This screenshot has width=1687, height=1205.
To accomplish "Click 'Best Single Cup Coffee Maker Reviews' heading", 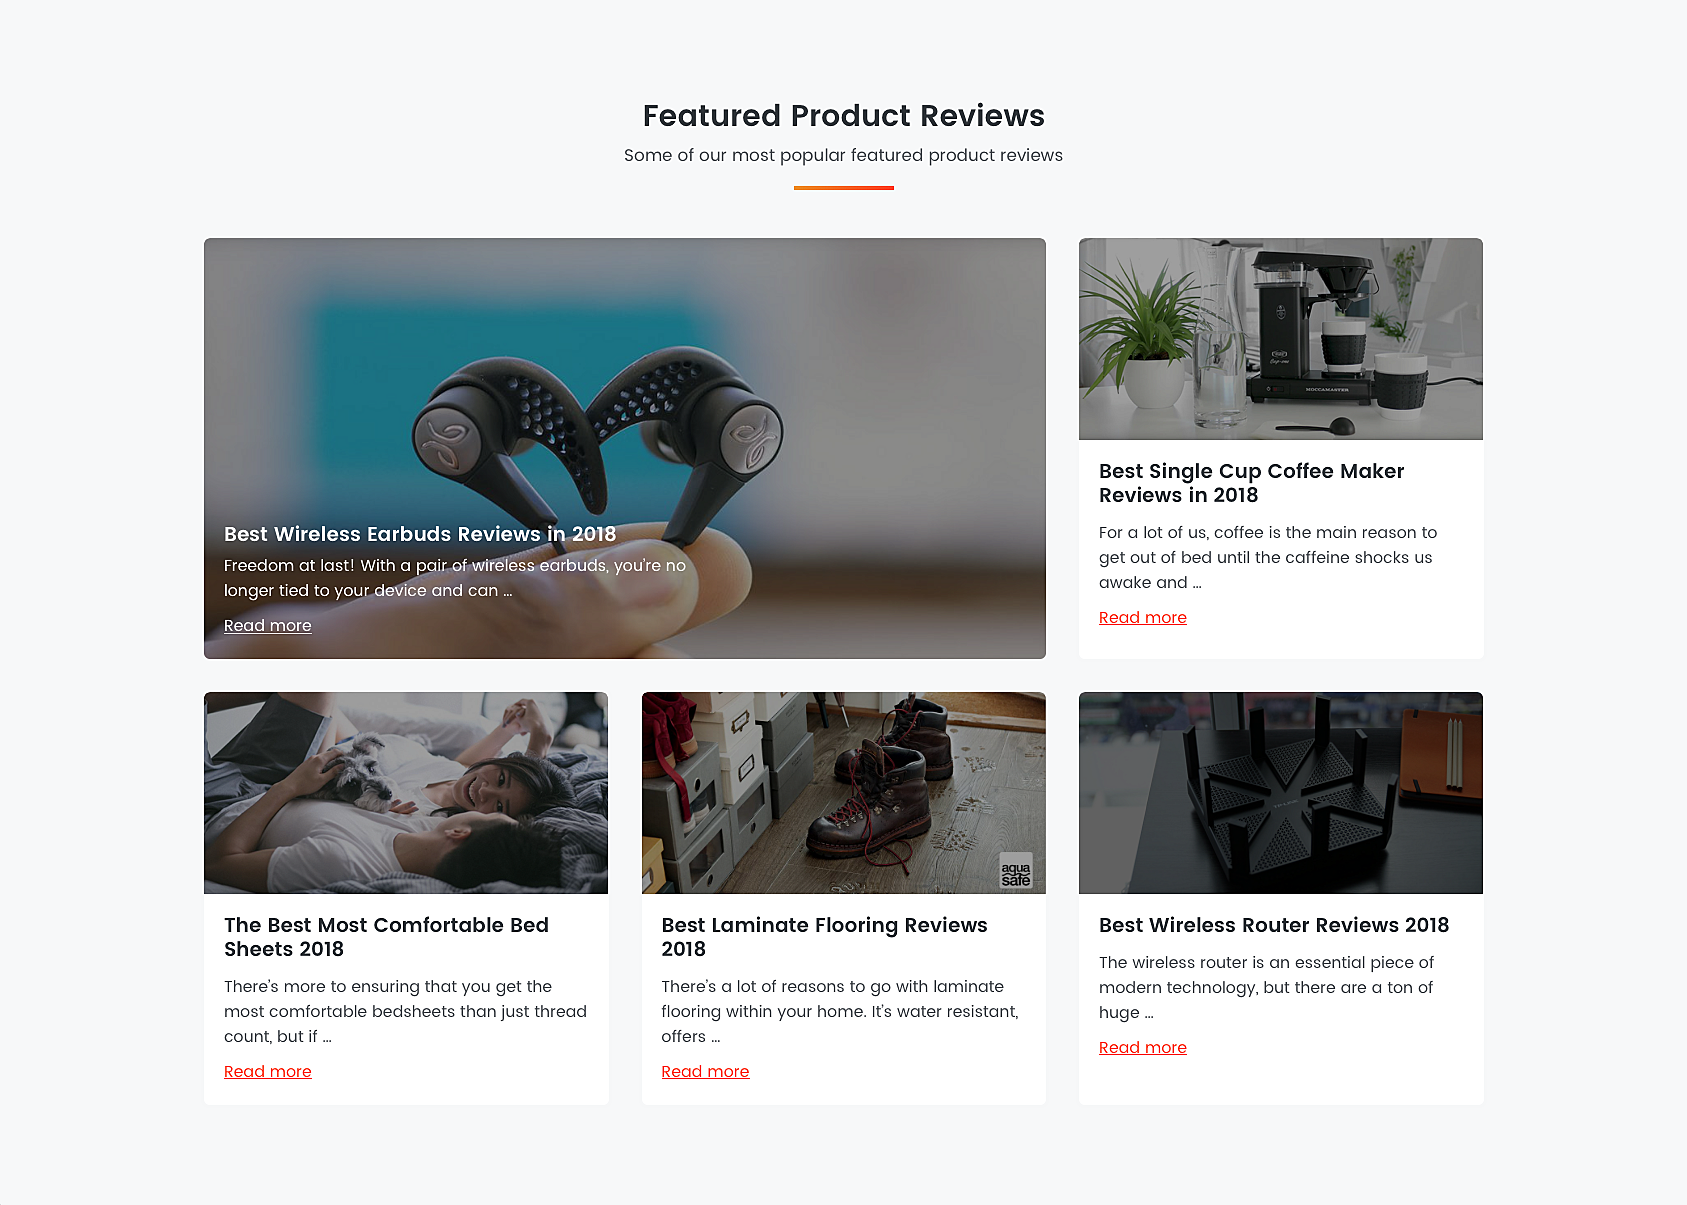I will [x=1251, y=483].
